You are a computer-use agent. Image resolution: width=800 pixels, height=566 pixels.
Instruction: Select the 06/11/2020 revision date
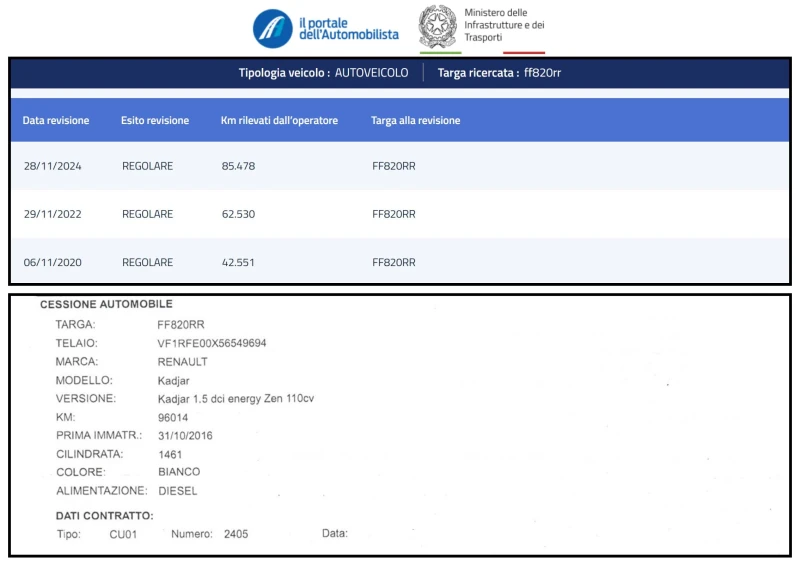click(53, 262)
